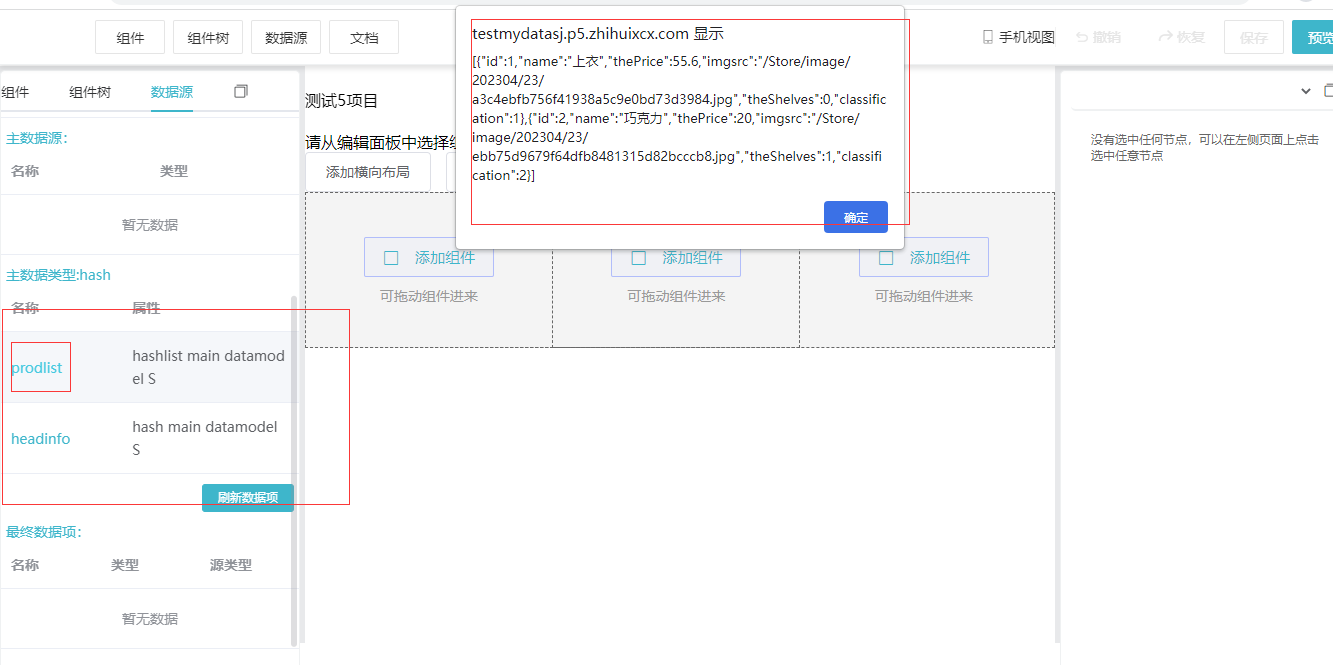
Task: Click the 刷新数据项 button
Action: [248, 497]
